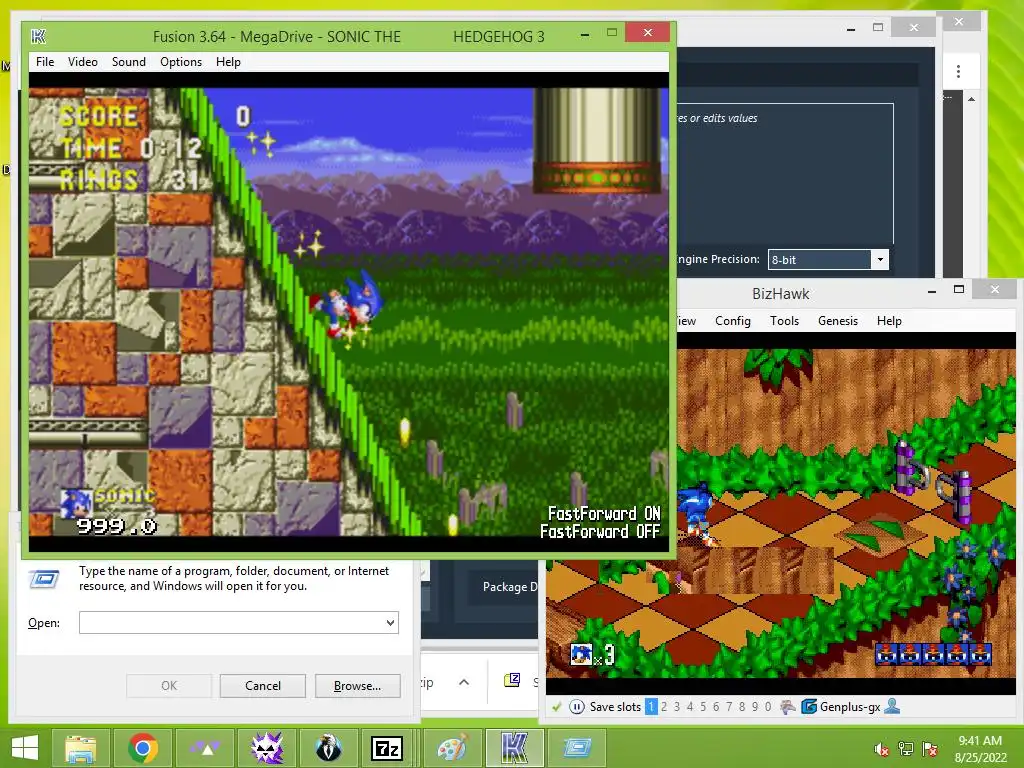1024x768 pixels.
Task: Select save slot 5 in BizHawk
Action: [703, 707]
